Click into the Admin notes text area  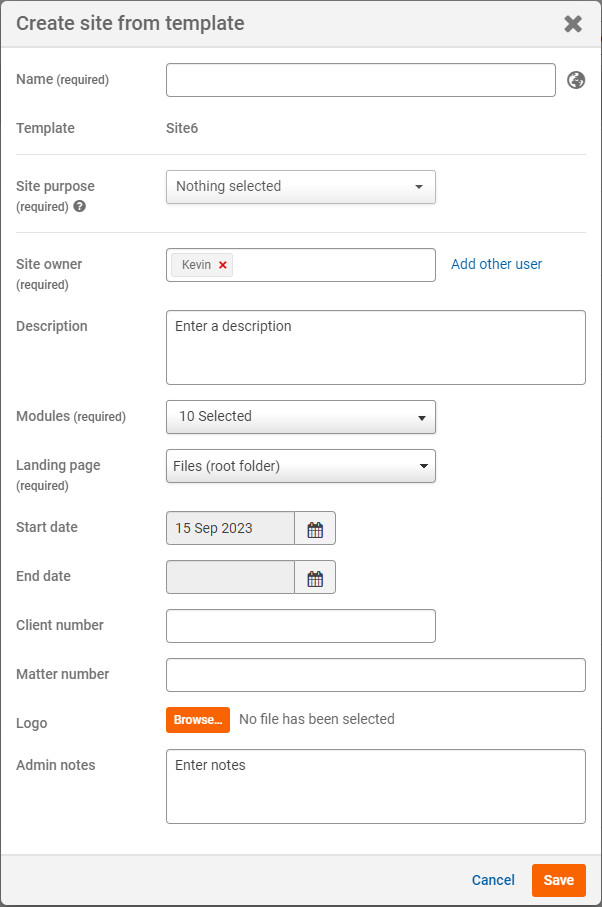pos(375,787)
